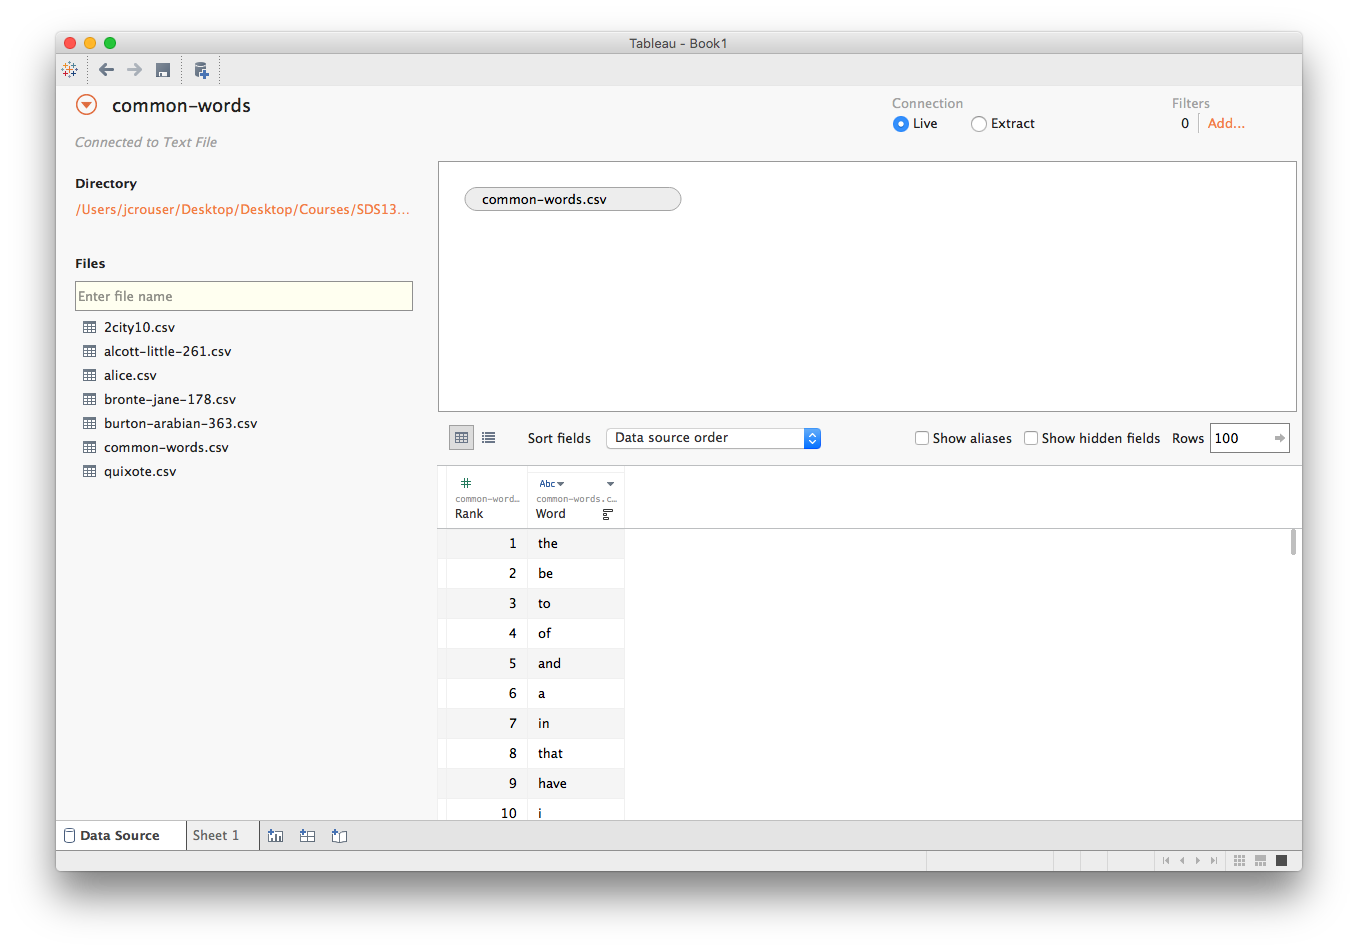
Task: Show filmstrip view icon
Action: [x=1261, y=860]
